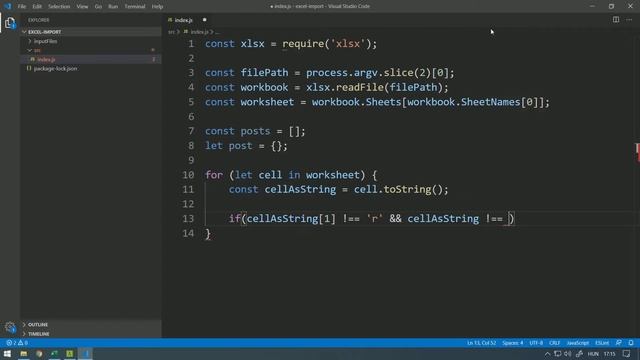Click the cellAsString declaration on line 11
Viewport: 640px width, 360px height.
(300, 189)
